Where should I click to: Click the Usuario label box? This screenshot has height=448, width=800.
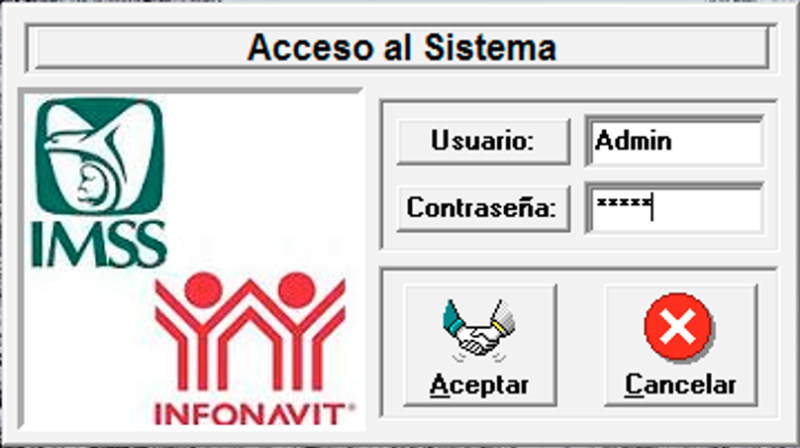[x=483, y=141]
